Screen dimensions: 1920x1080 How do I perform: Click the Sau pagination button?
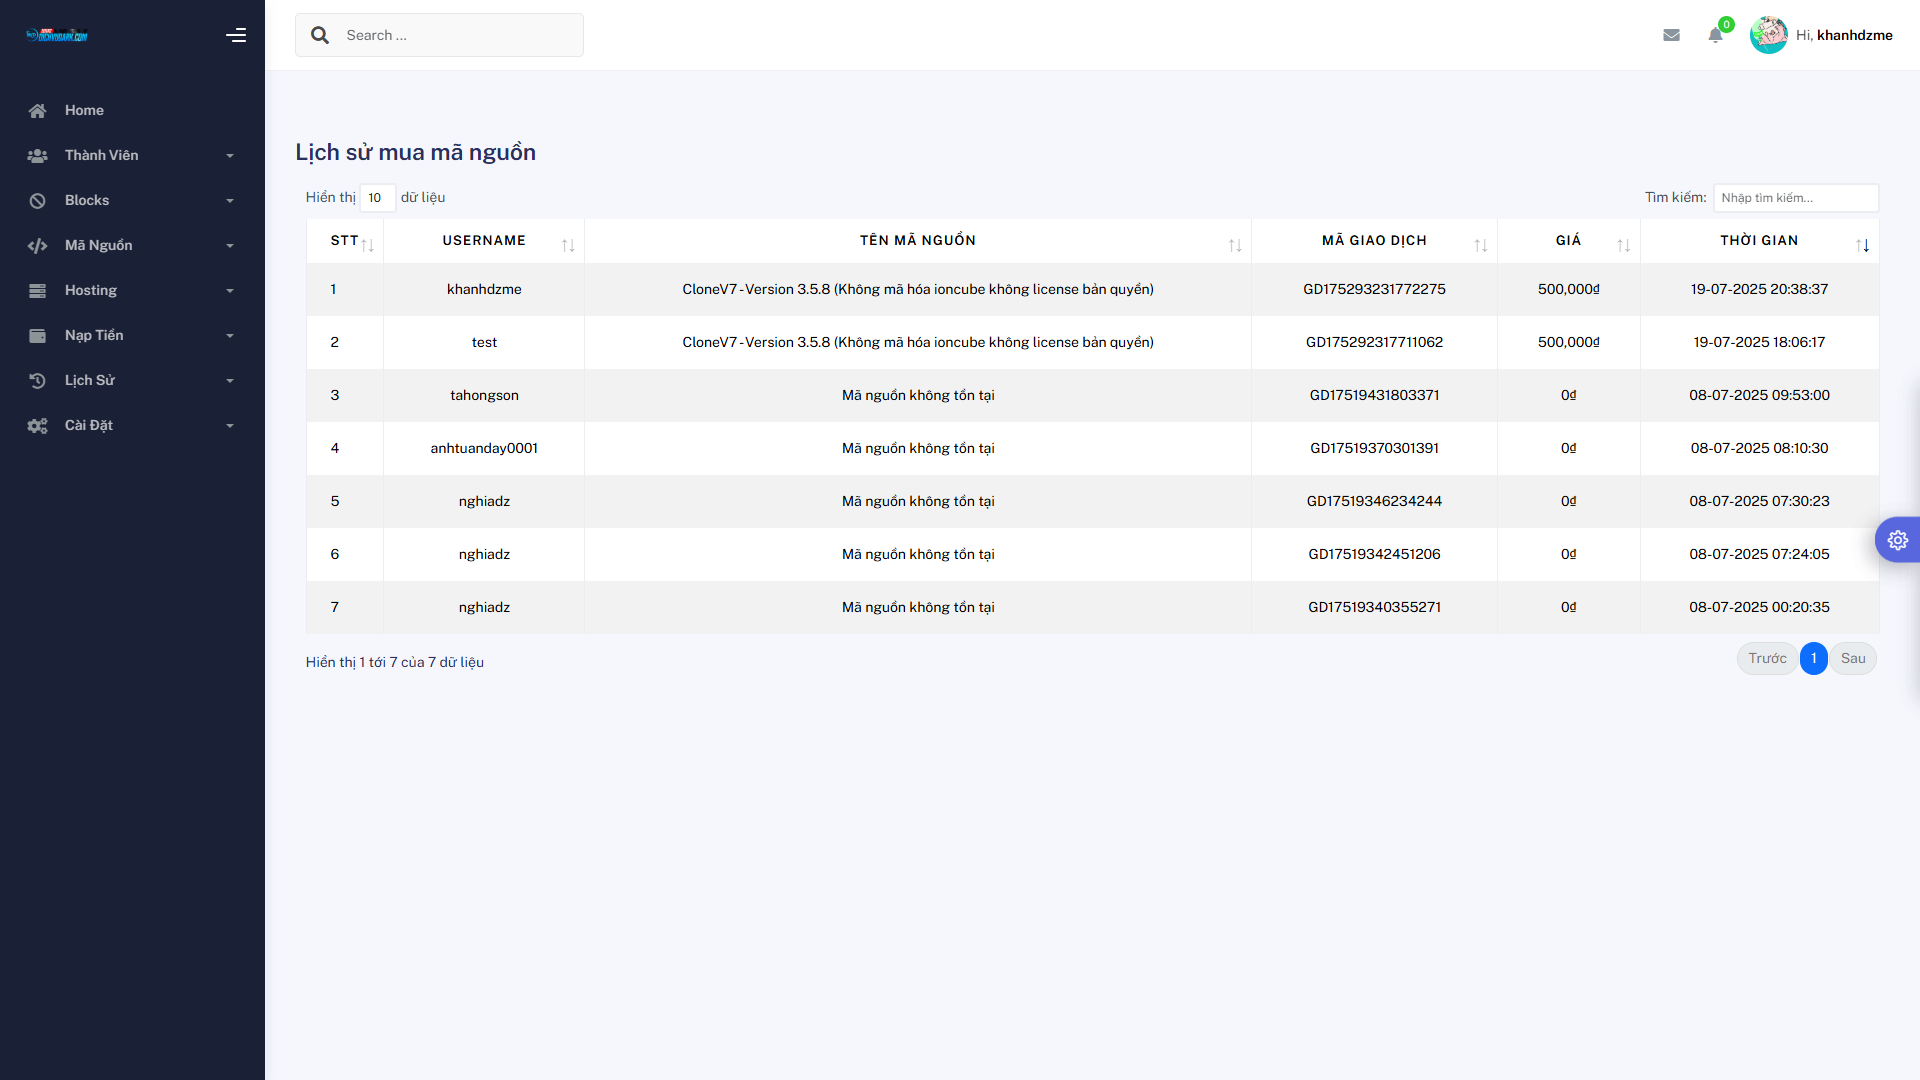click(x=1852, y=658)
